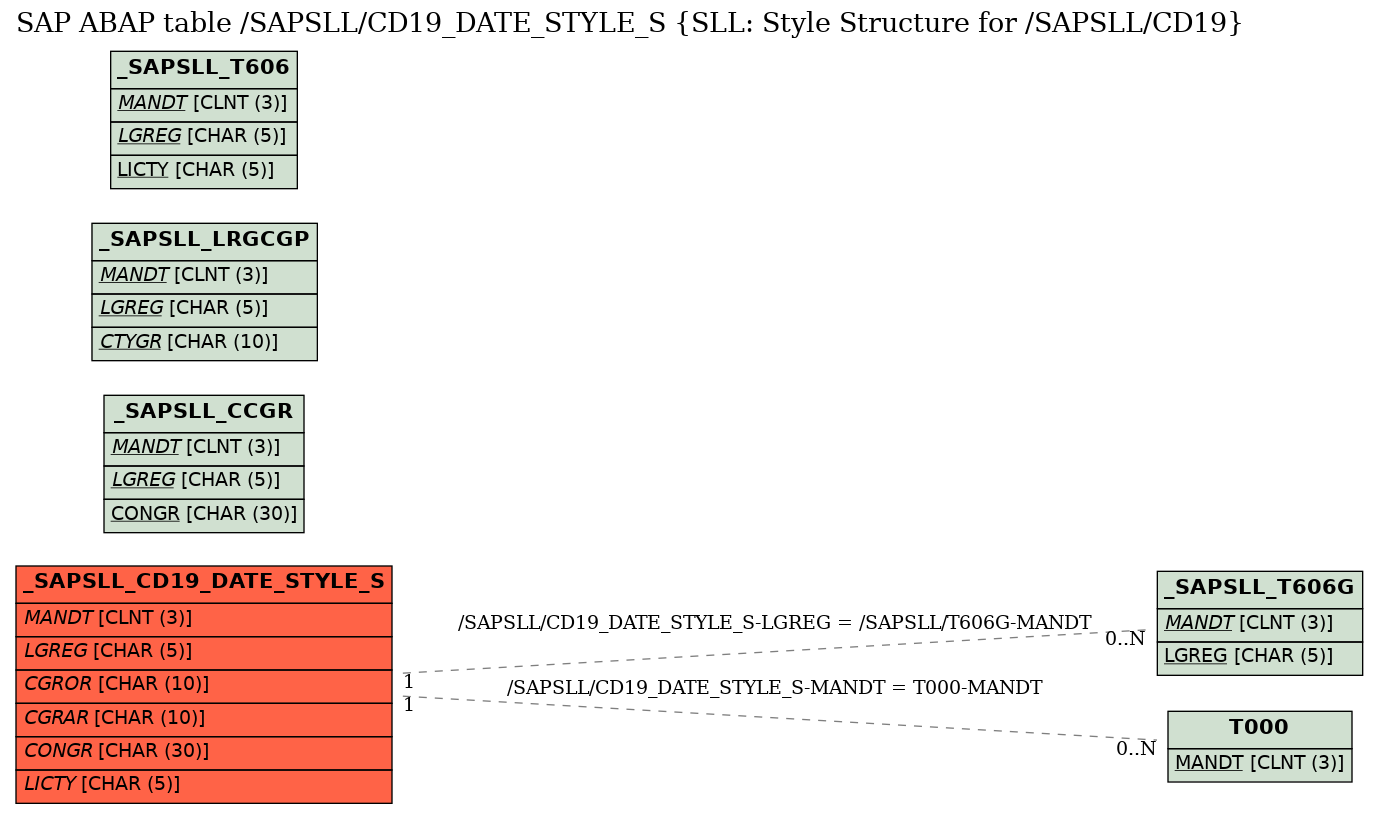The image size is (1379, 814).
Task: Select CGRAR [CHAR (10)] field row
Action: [203, 719]
